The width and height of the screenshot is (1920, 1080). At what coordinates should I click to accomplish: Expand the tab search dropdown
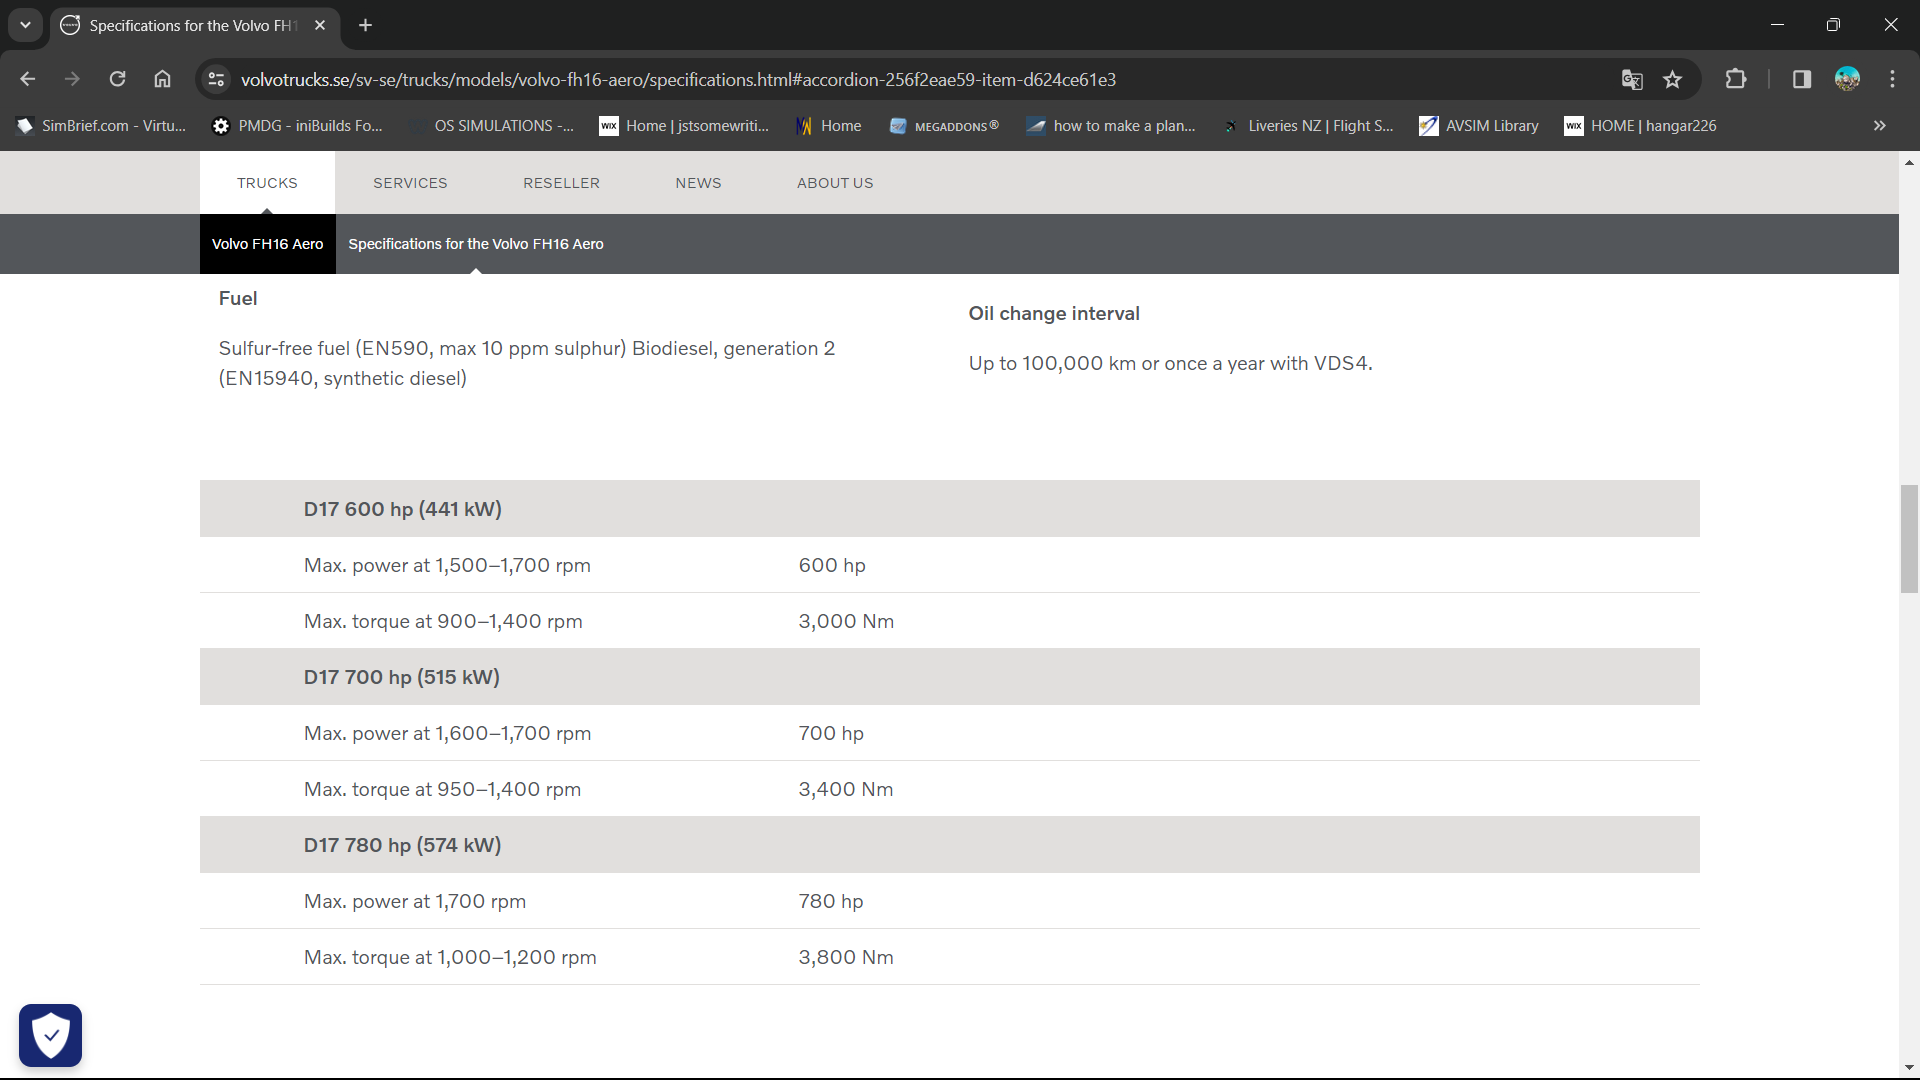coord(25,25)
